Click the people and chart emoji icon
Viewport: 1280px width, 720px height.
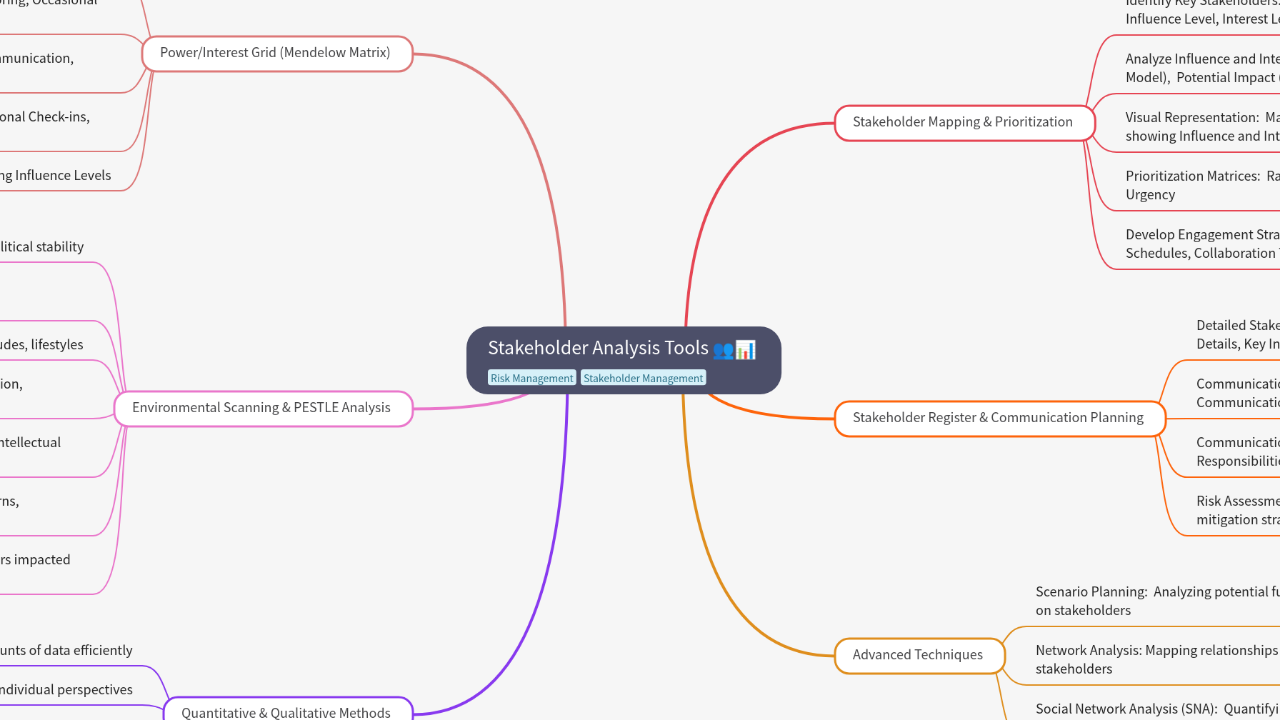(x=735, y=349)
